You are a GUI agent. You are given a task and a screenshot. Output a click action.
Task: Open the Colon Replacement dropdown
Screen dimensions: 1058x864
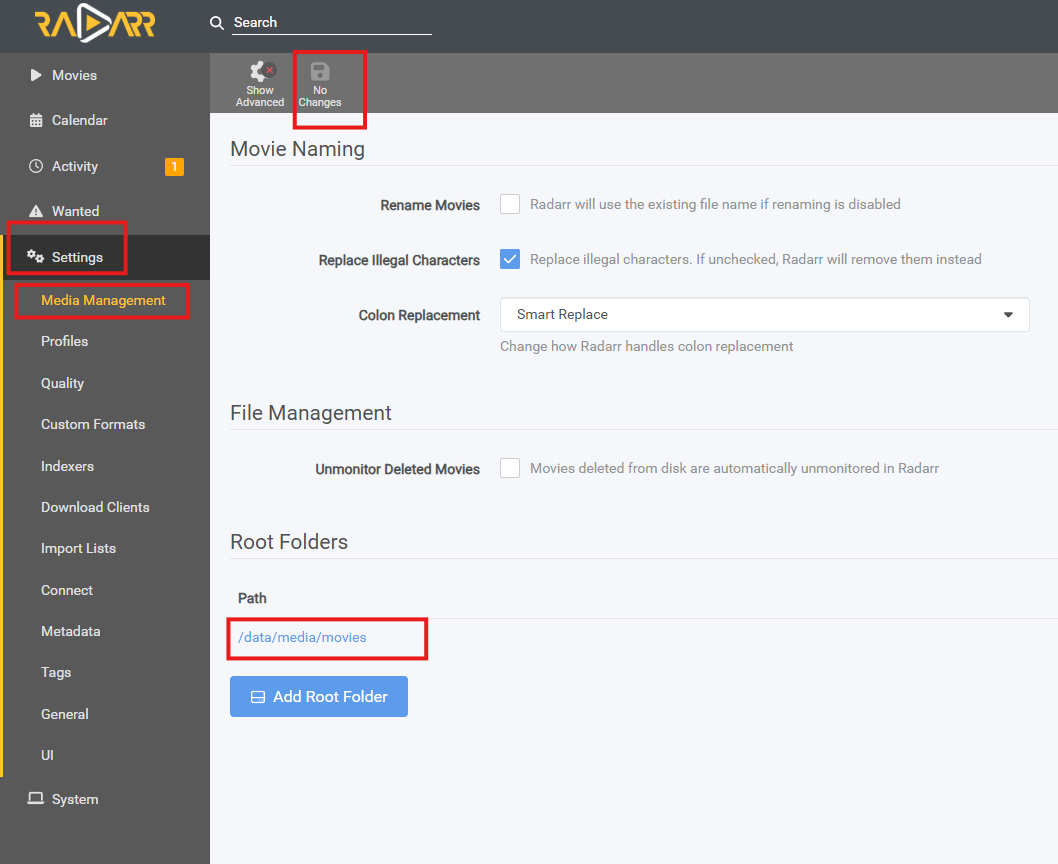pyautogui.click(x=764, y=314)
